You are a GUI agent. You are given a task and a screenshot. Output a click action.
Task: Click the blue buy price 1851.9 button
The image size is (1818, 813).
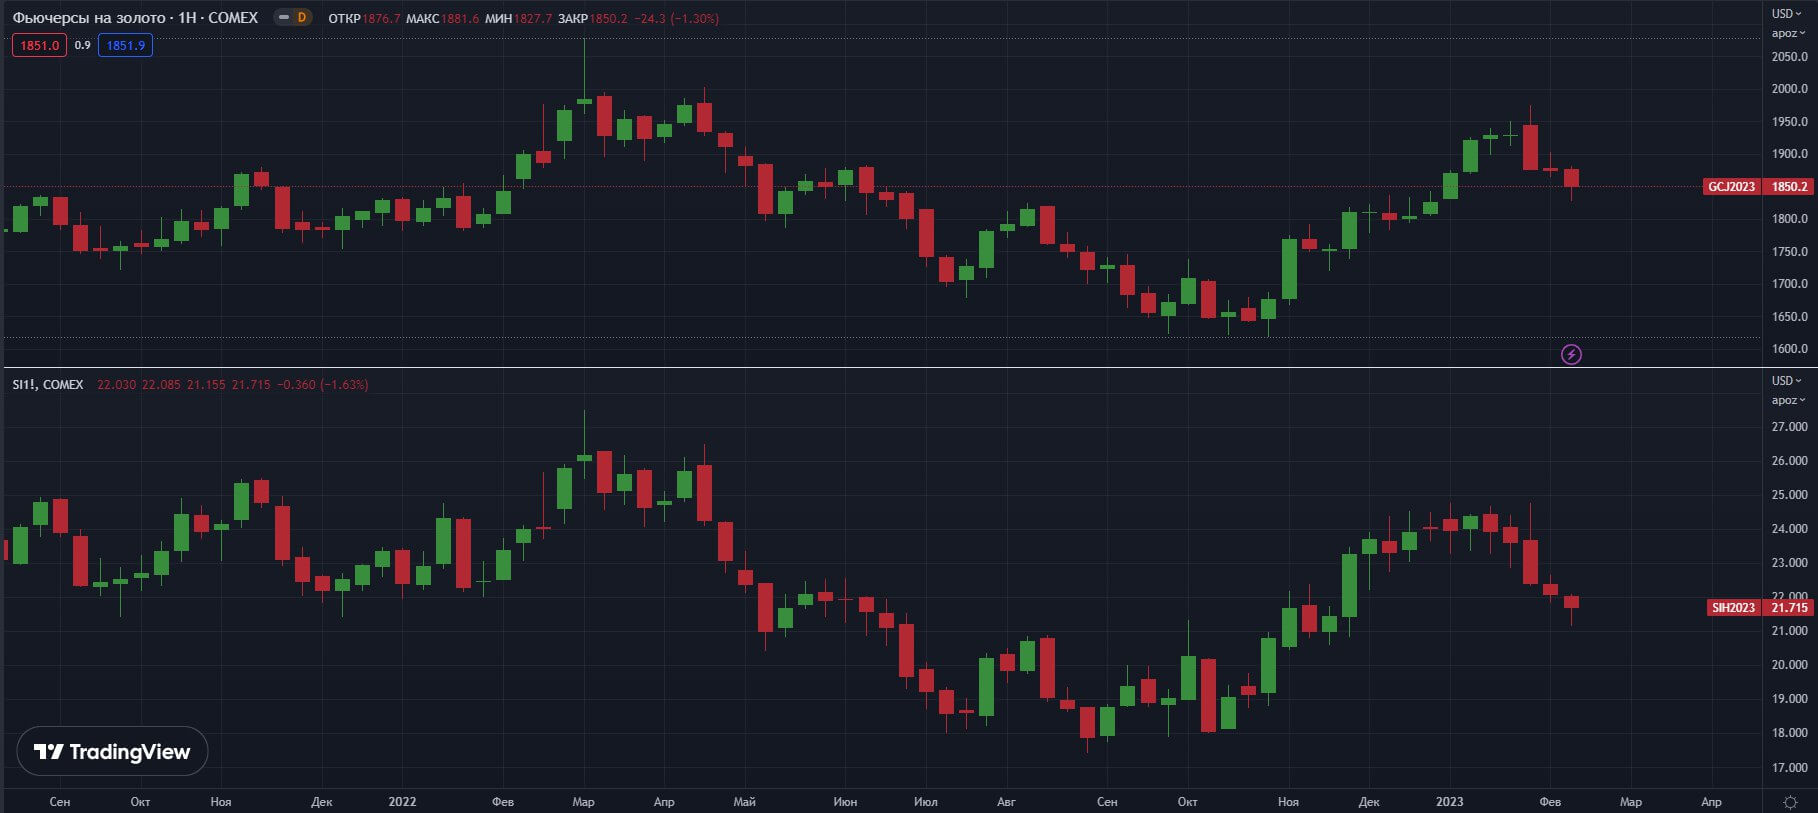[125, 45]
